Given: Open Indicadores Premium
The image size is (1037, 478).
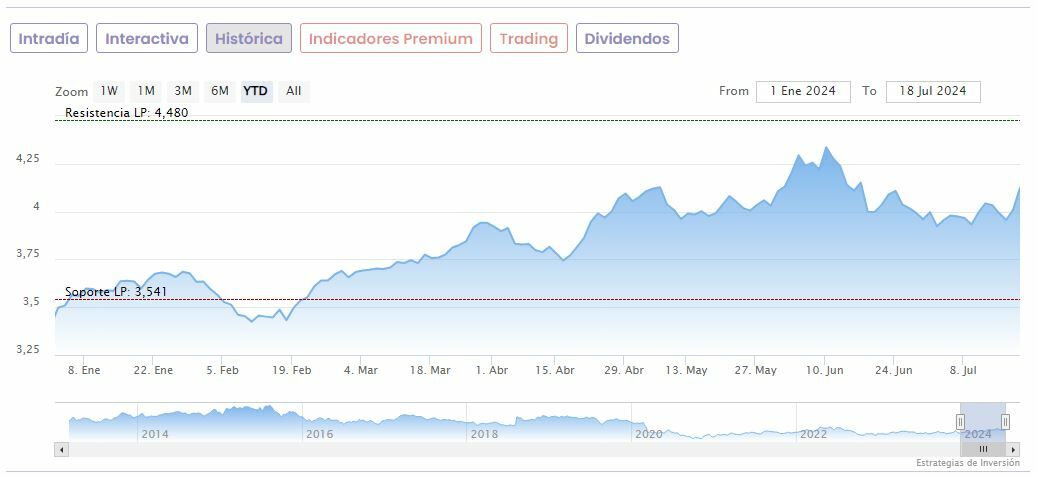Looking at the screenshot, I should tap(391, 39).
